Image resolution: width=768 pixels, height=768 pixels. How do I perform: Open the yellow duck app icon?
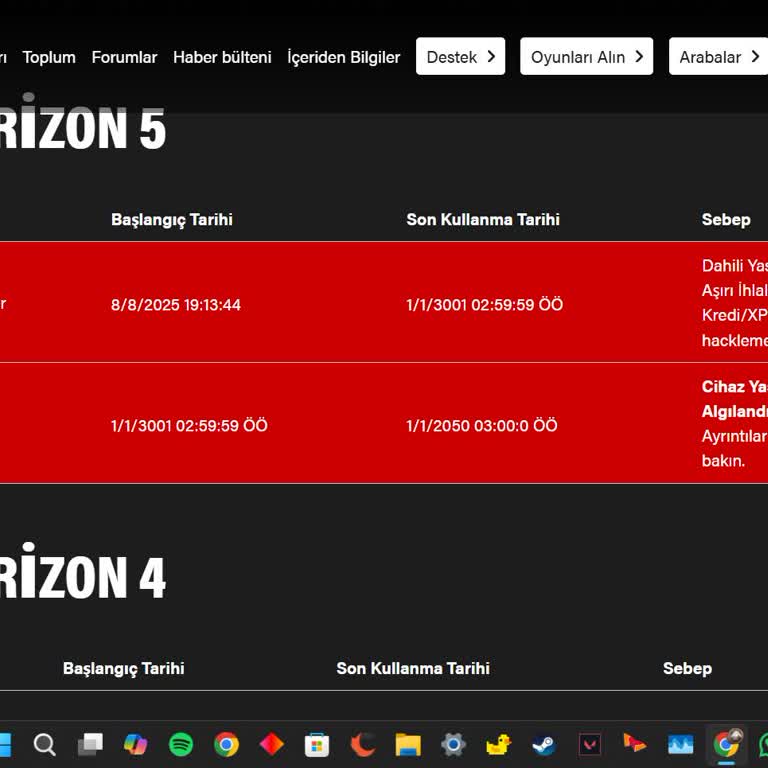[x=499, y=744]
